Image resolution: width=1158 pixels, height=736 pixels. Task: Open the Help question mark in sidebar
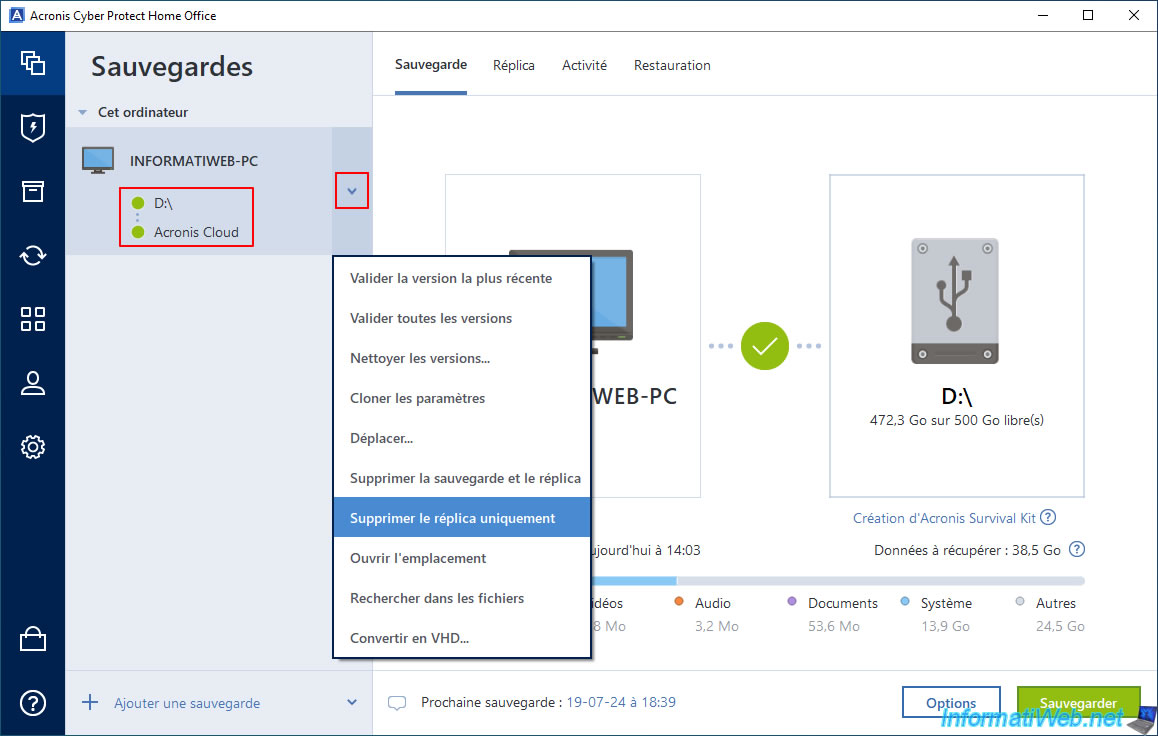click(32, 703)
